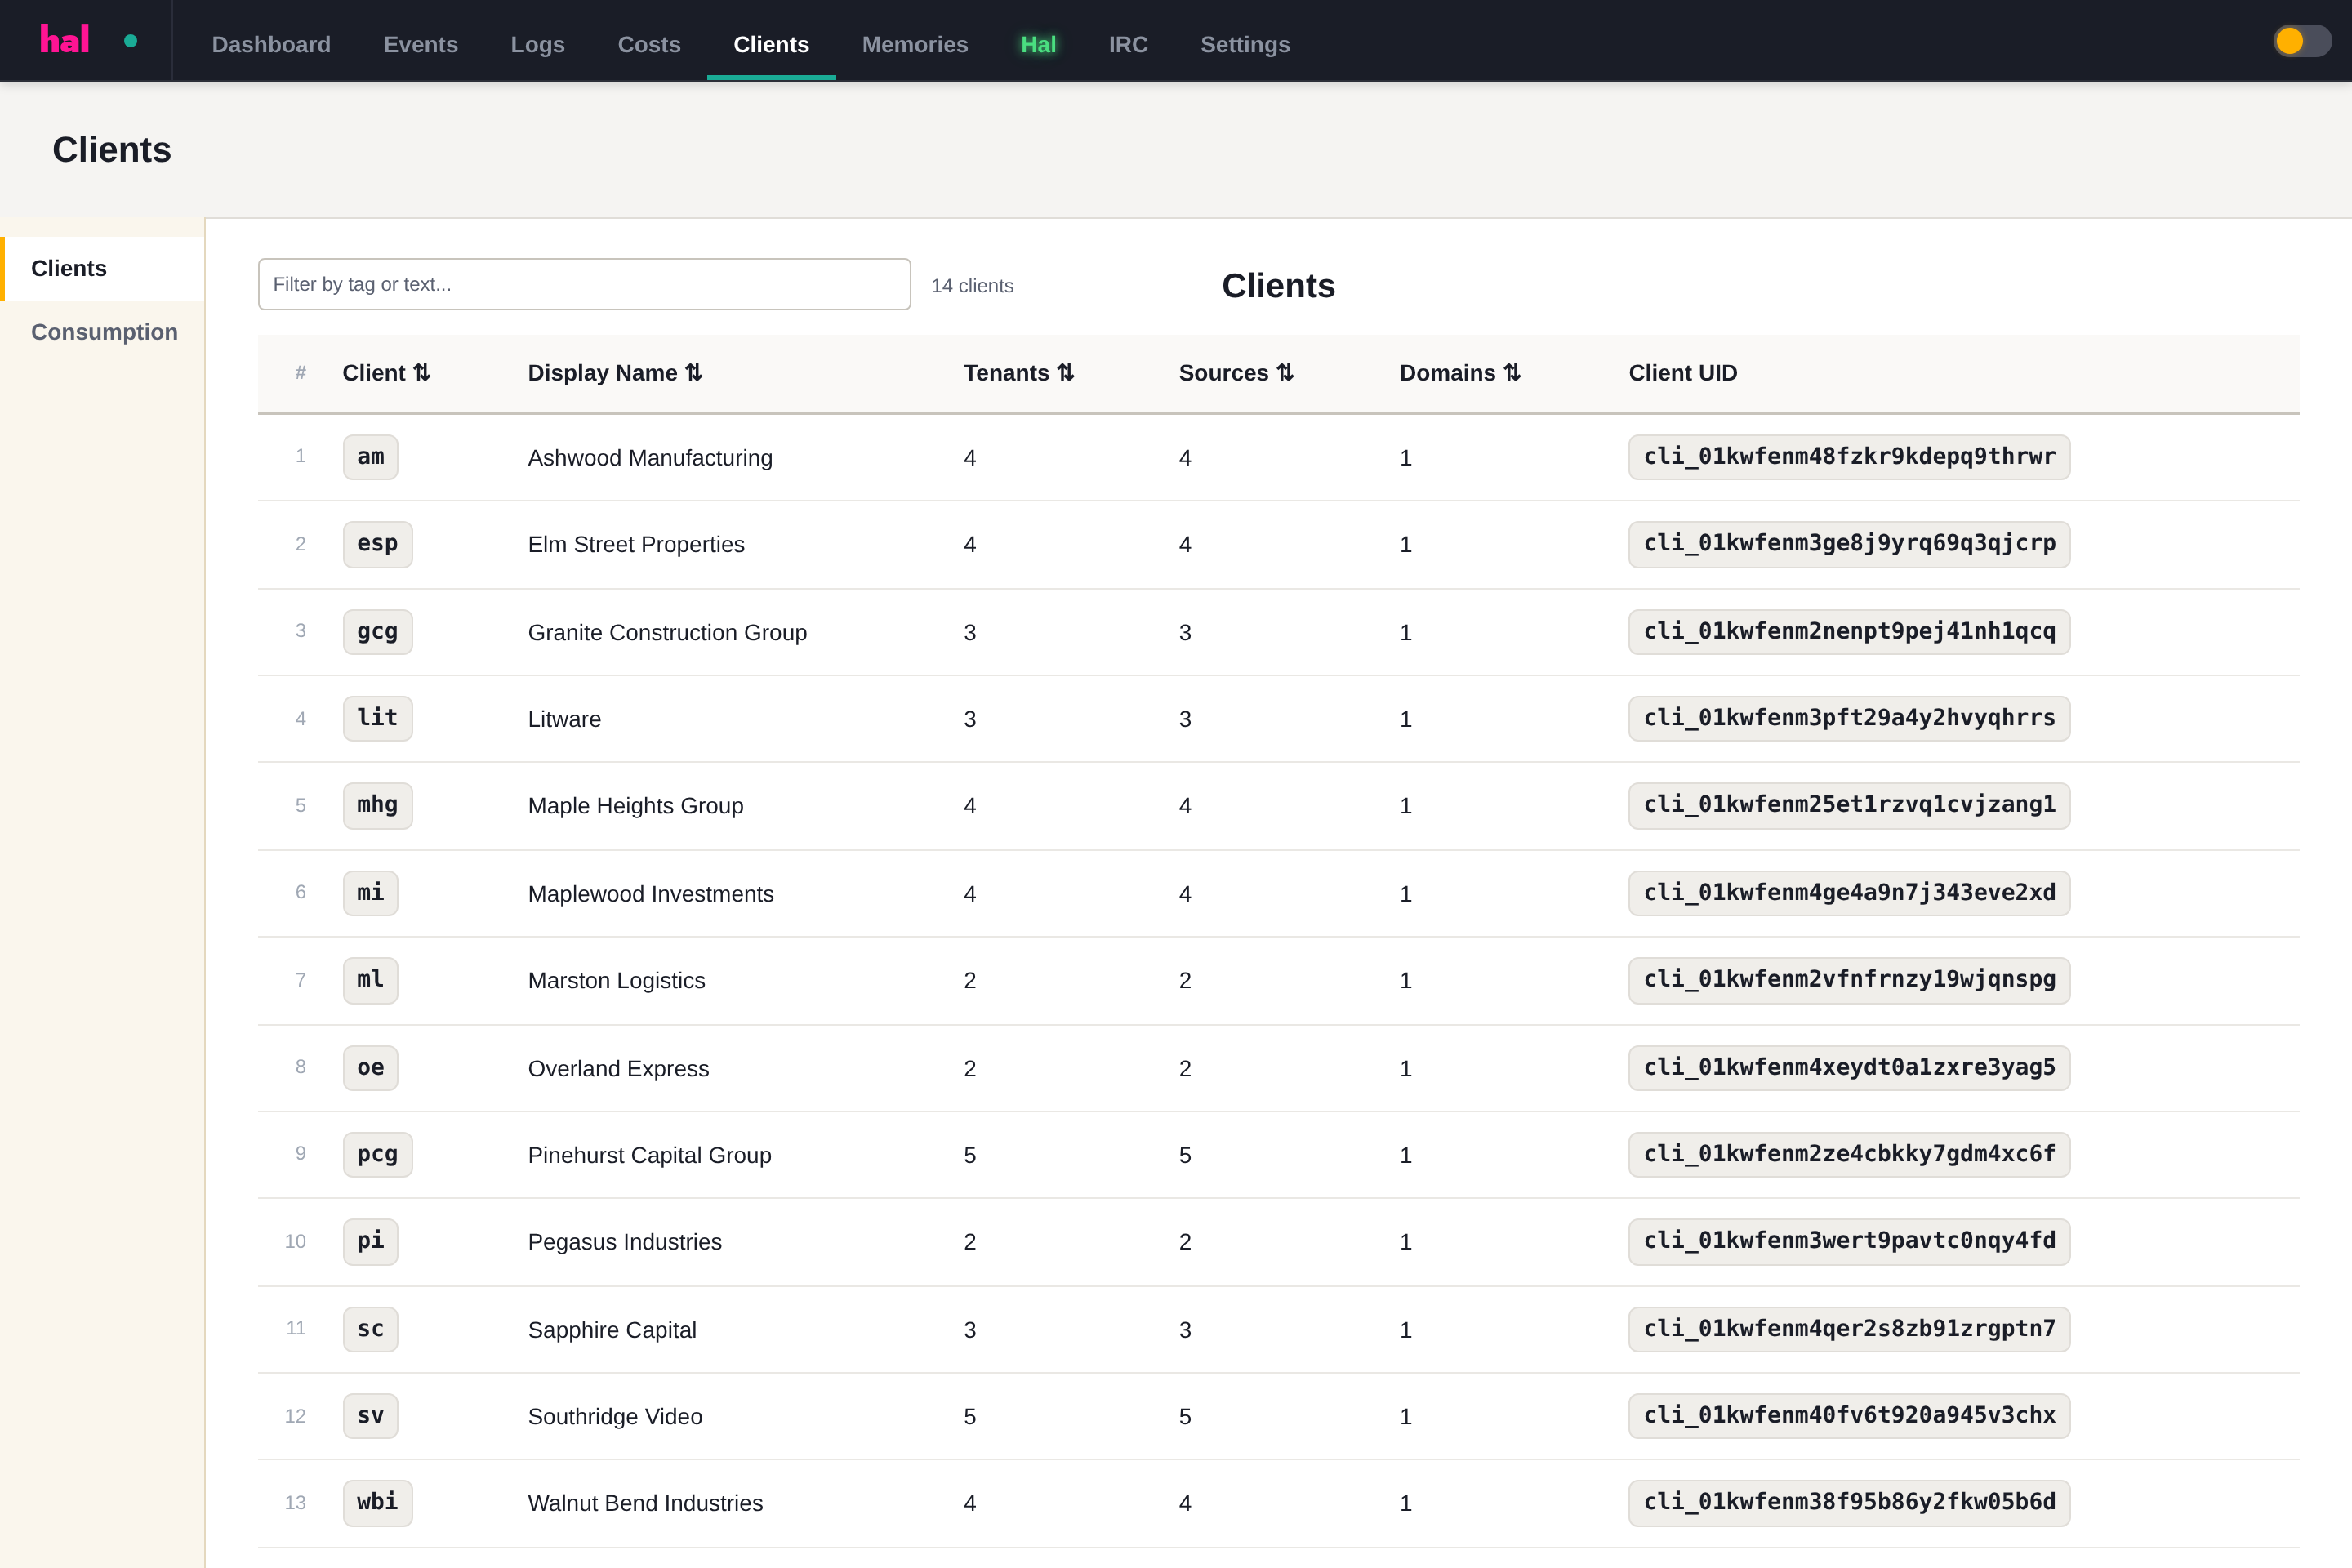
Task: Click the green status dot indicator
Action: (x=130, y=41)
